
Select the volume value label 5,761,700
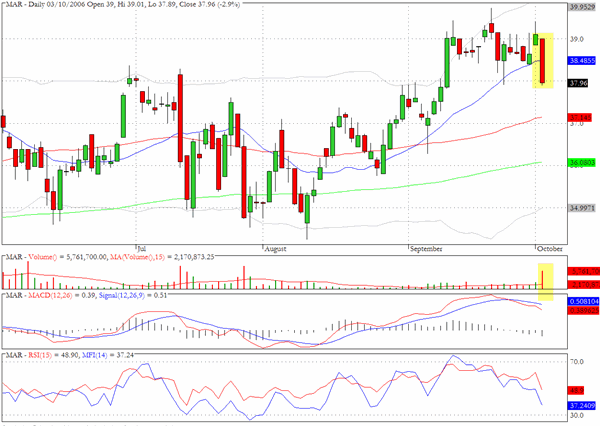[584, 271]
